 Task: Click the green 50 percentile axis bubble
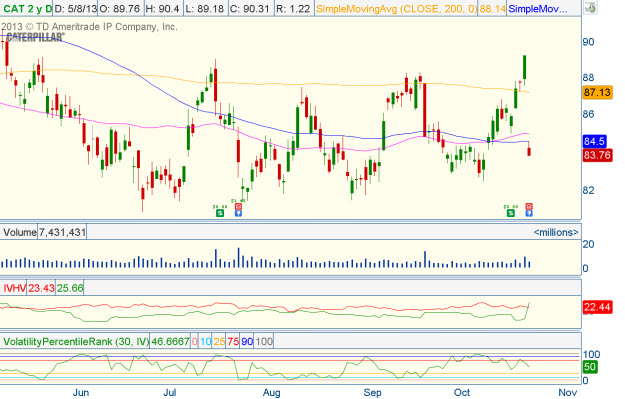pyautogui.click(x=590, y=367)
